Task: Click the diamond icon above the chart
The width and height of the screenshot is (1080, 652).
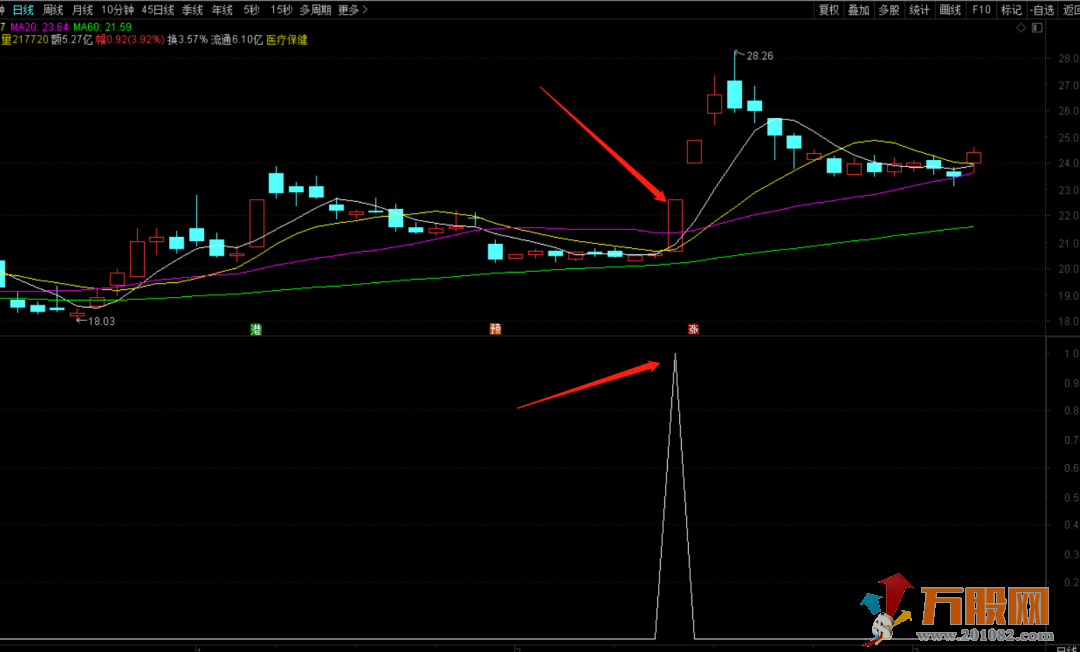Action: point(1021,28)
